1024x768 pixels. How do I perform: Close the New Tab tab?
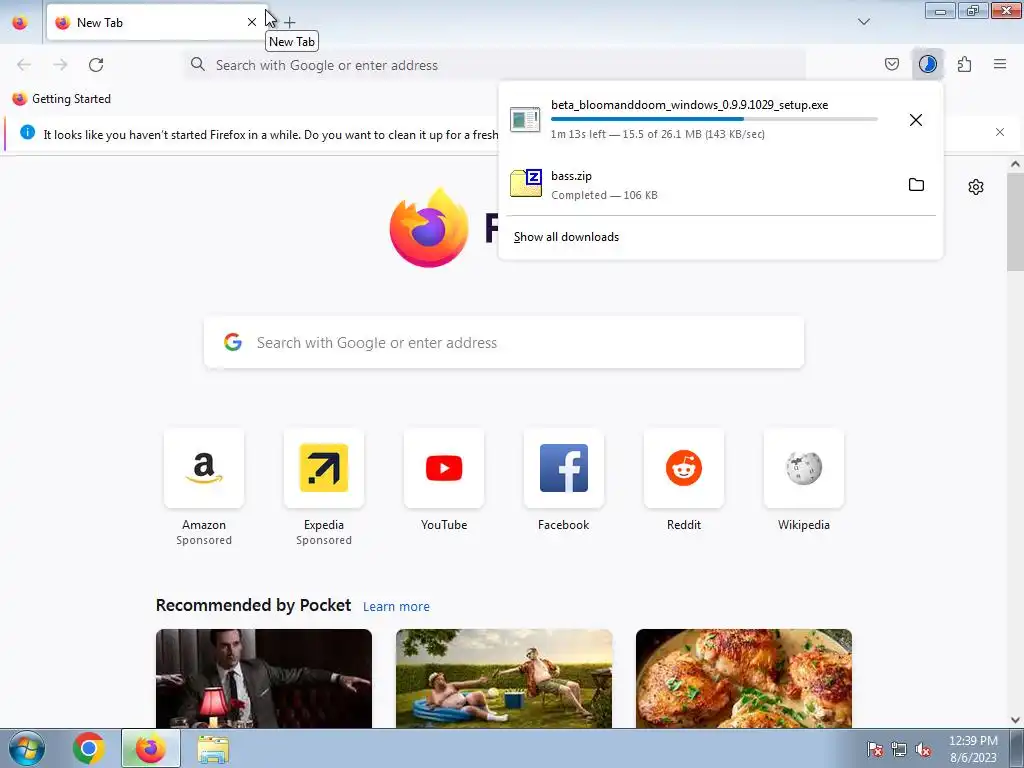tap(251, 22)
